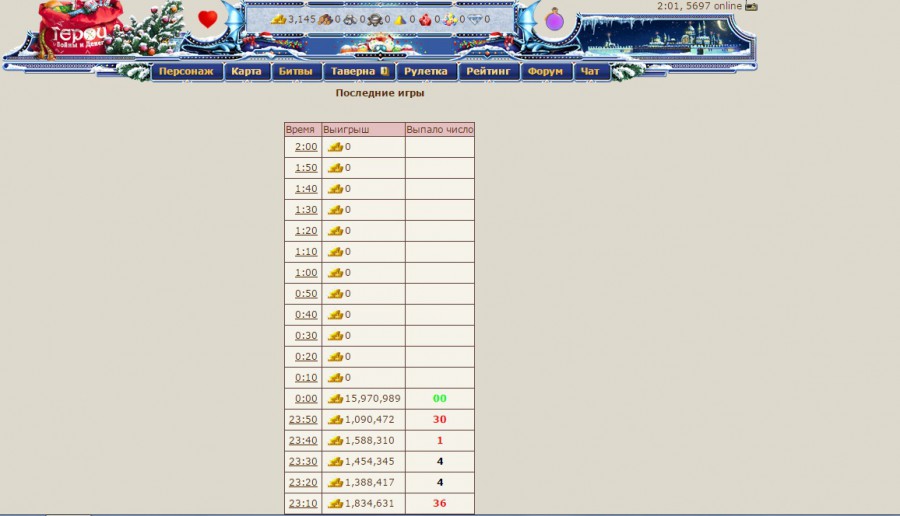Open the 2:00 game time link
This screenshot has width=900, height=516.
pos(305,147)
